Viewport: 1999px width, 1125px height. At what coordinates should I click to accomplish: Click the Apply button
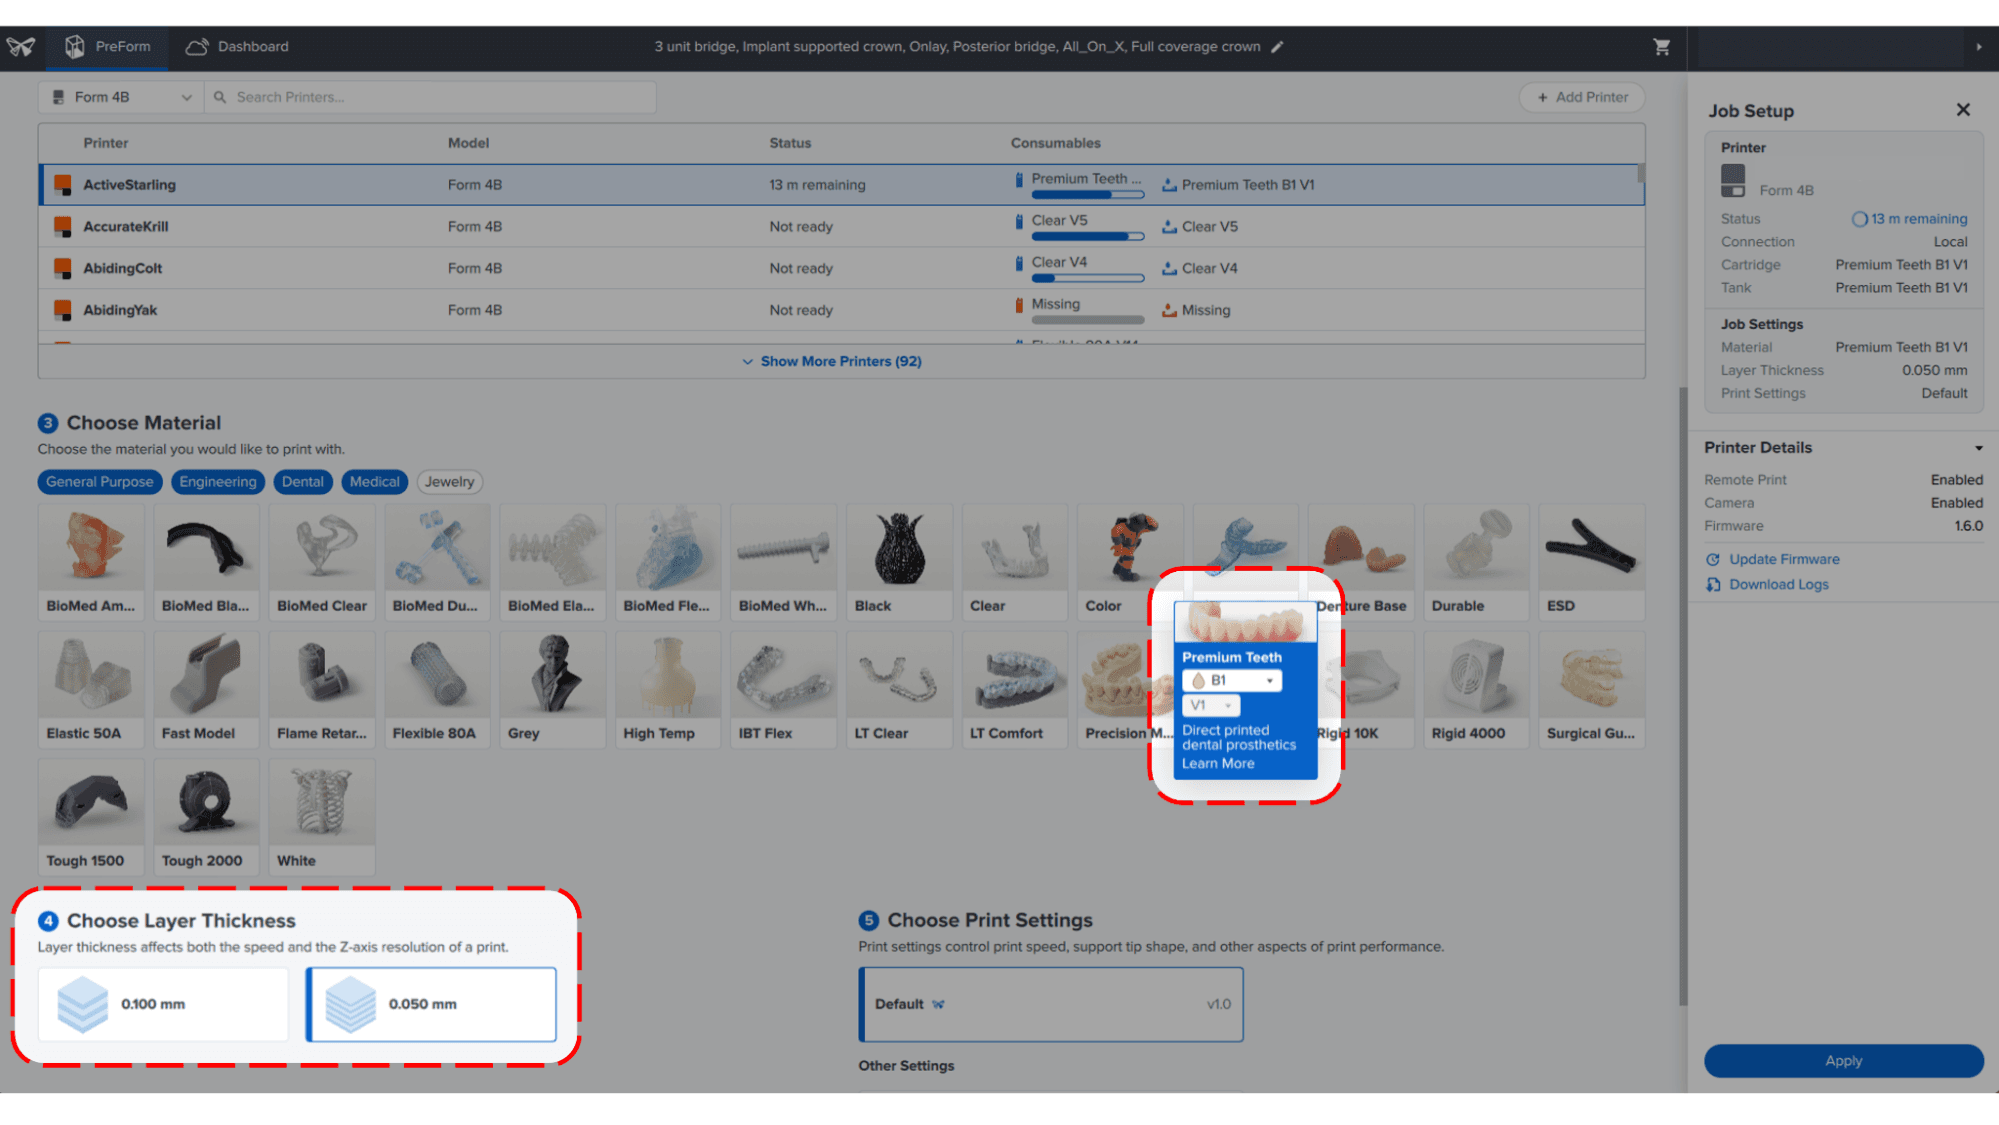point(1843,1061)
